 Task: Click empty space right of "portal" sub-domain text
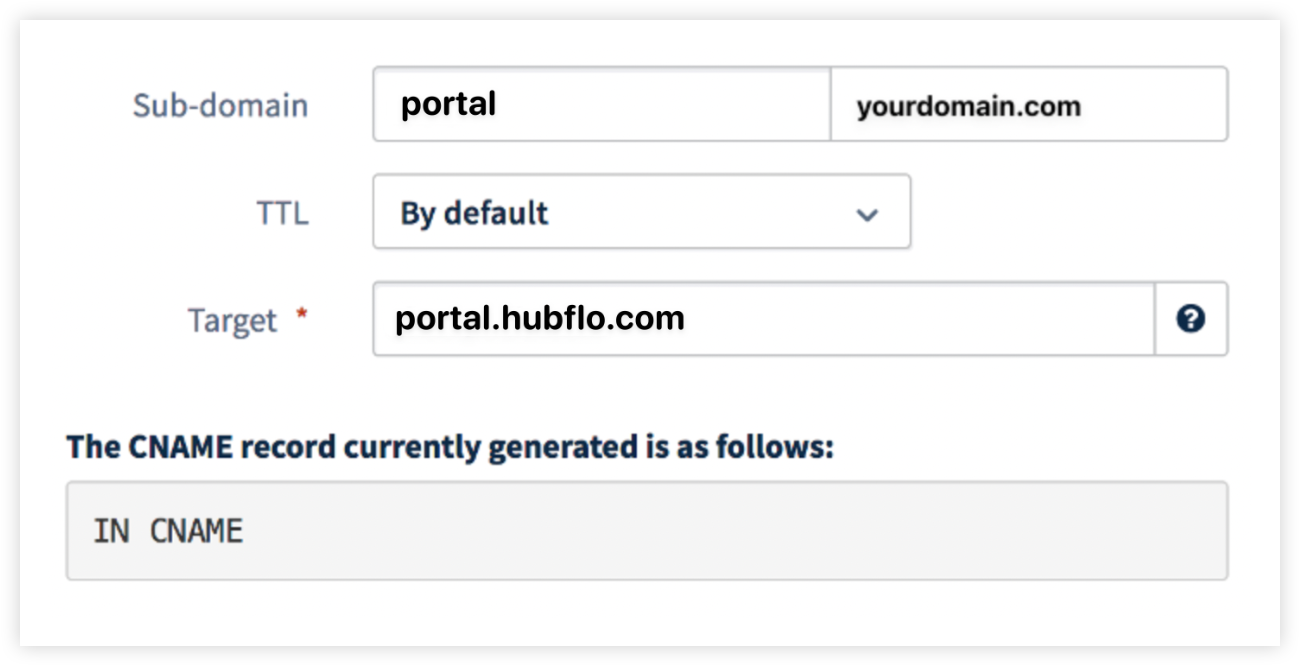(665, 104)
